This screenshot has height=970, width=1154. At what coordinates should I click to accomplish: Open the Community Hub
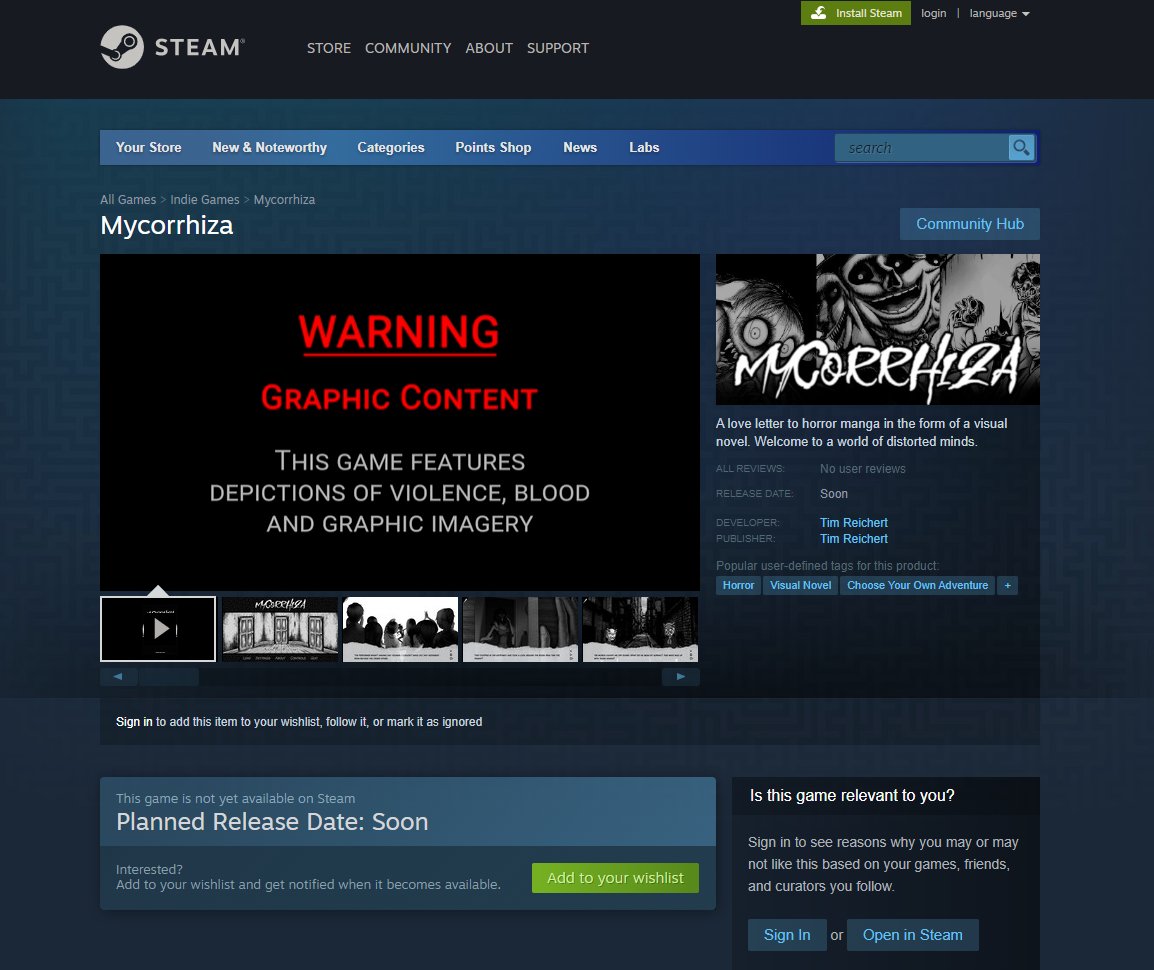tap(970, 224)
